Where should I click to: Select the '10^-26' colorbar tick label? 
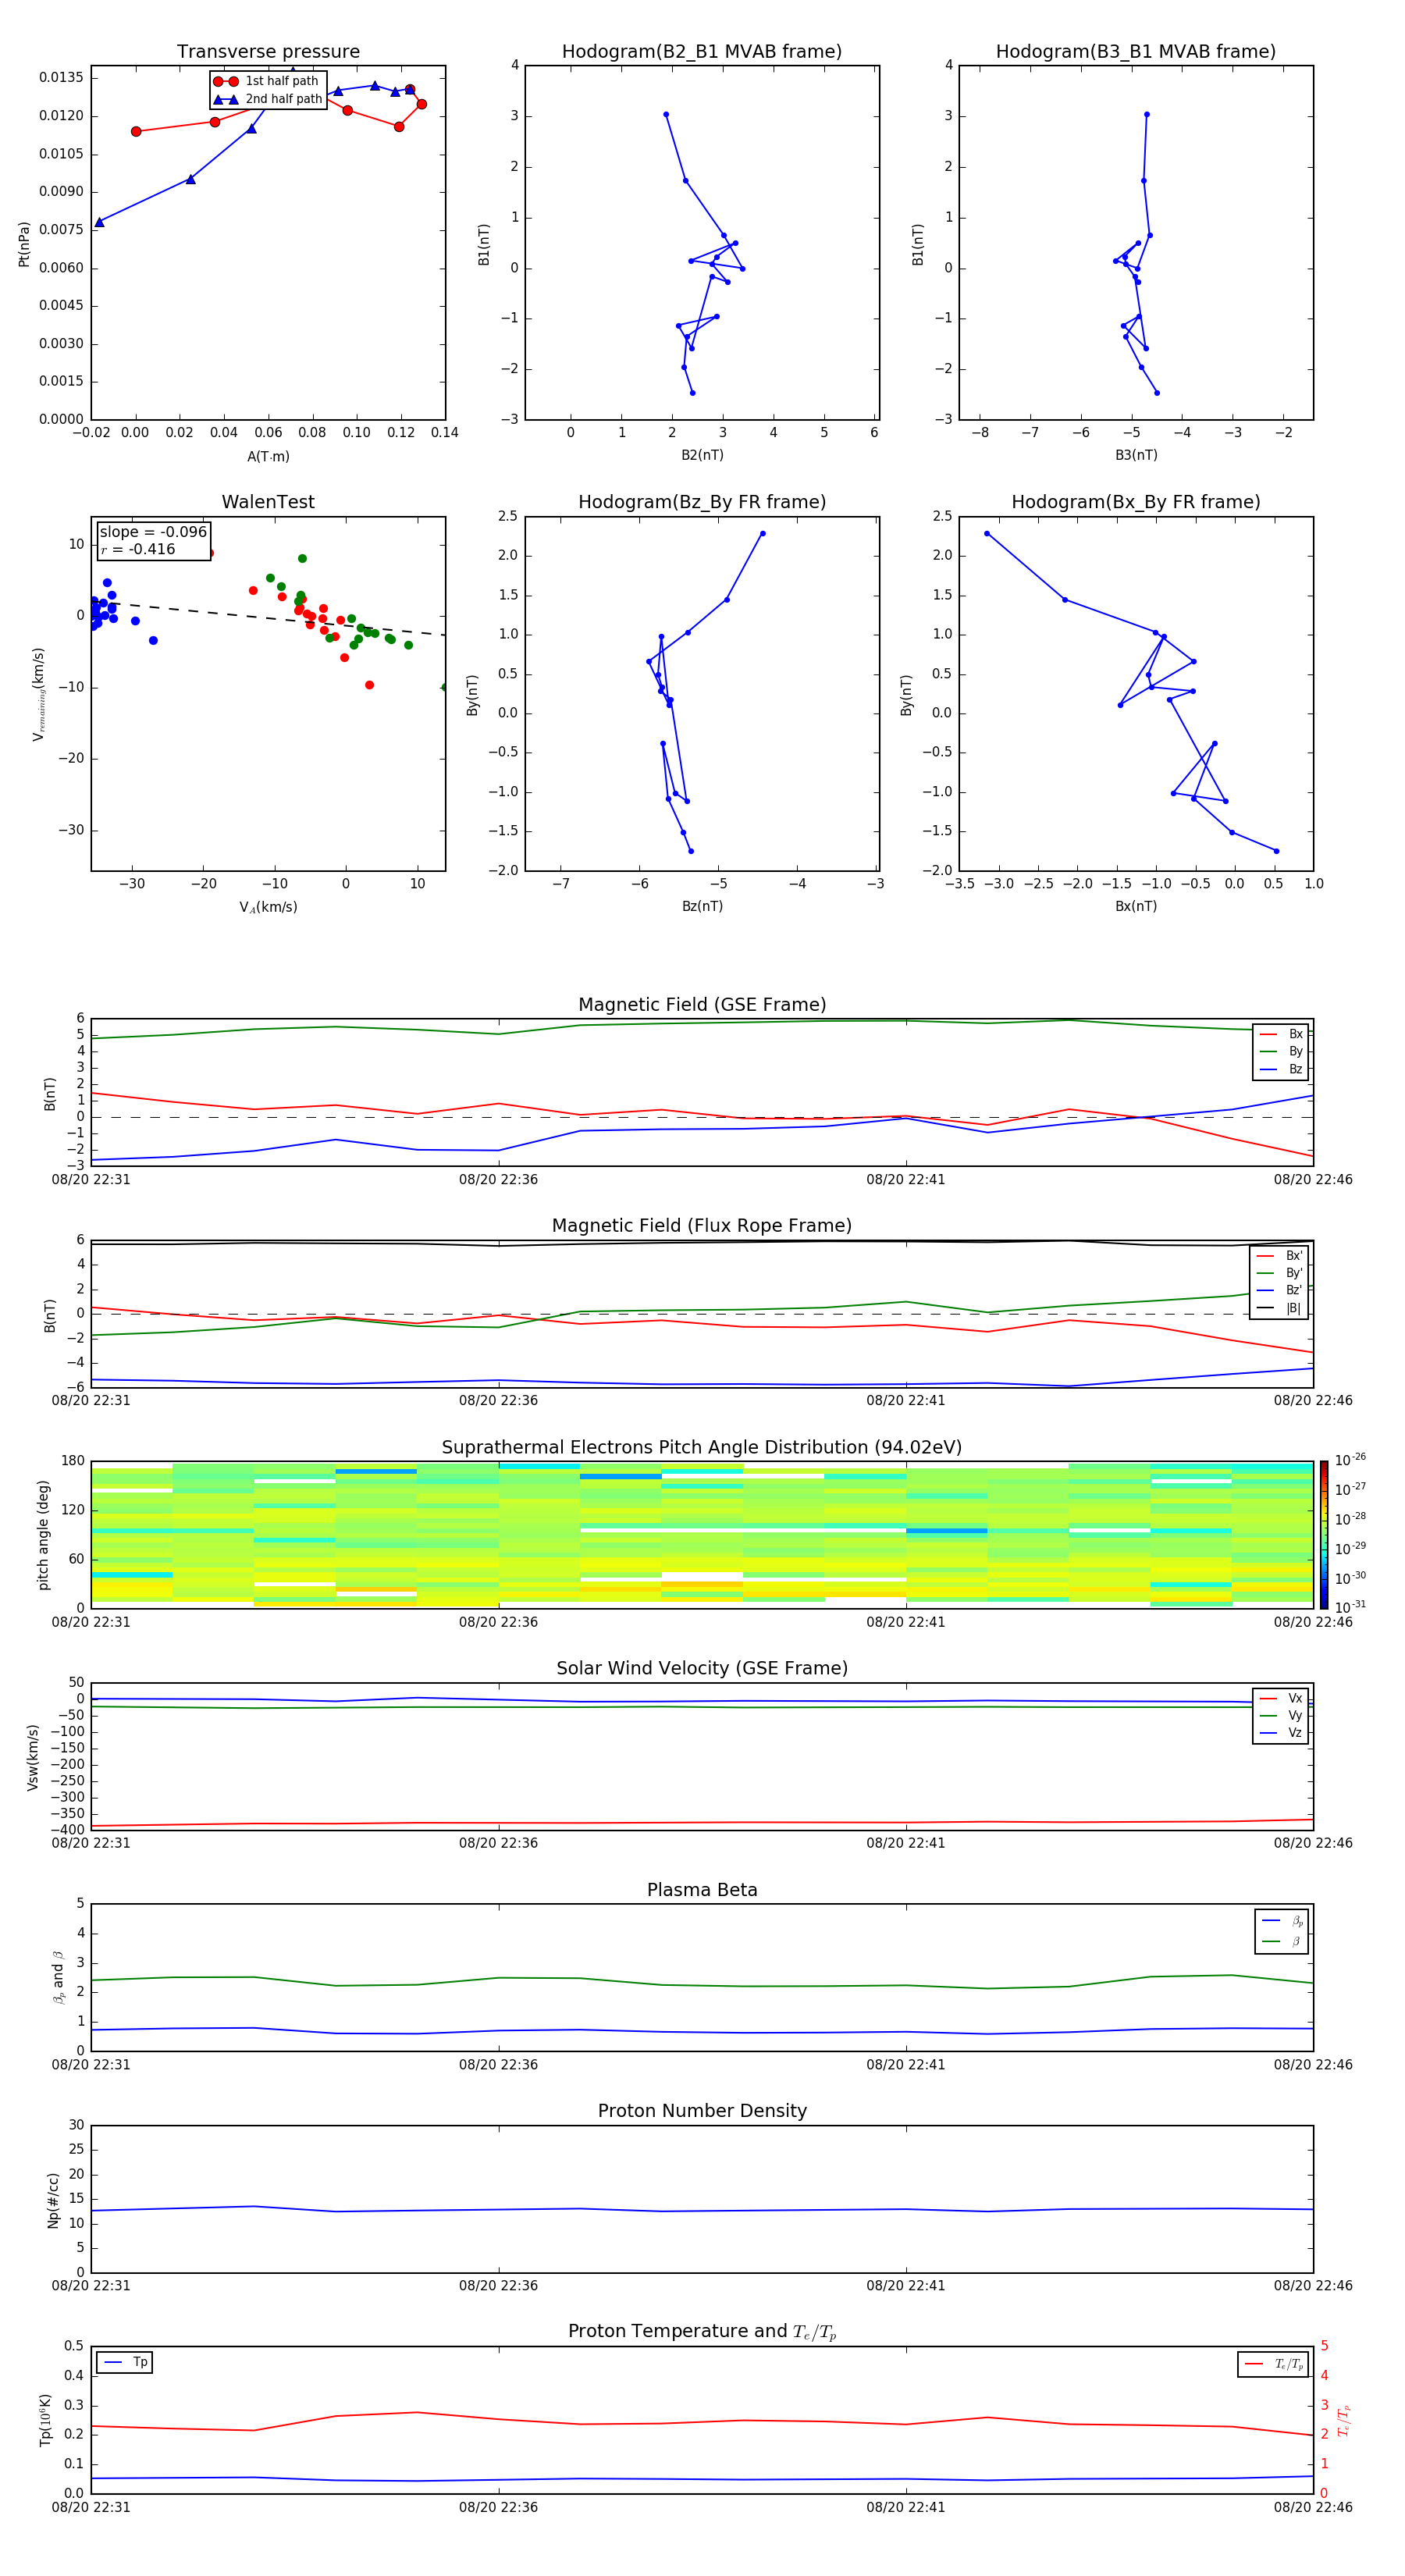(1350, 1460)
